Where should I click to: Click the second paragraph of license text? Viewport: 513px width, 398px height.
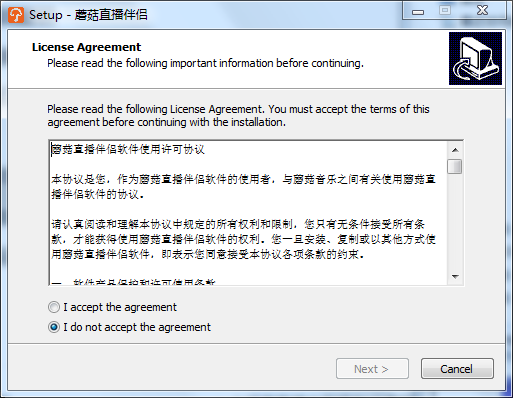(x=243, y=187)
